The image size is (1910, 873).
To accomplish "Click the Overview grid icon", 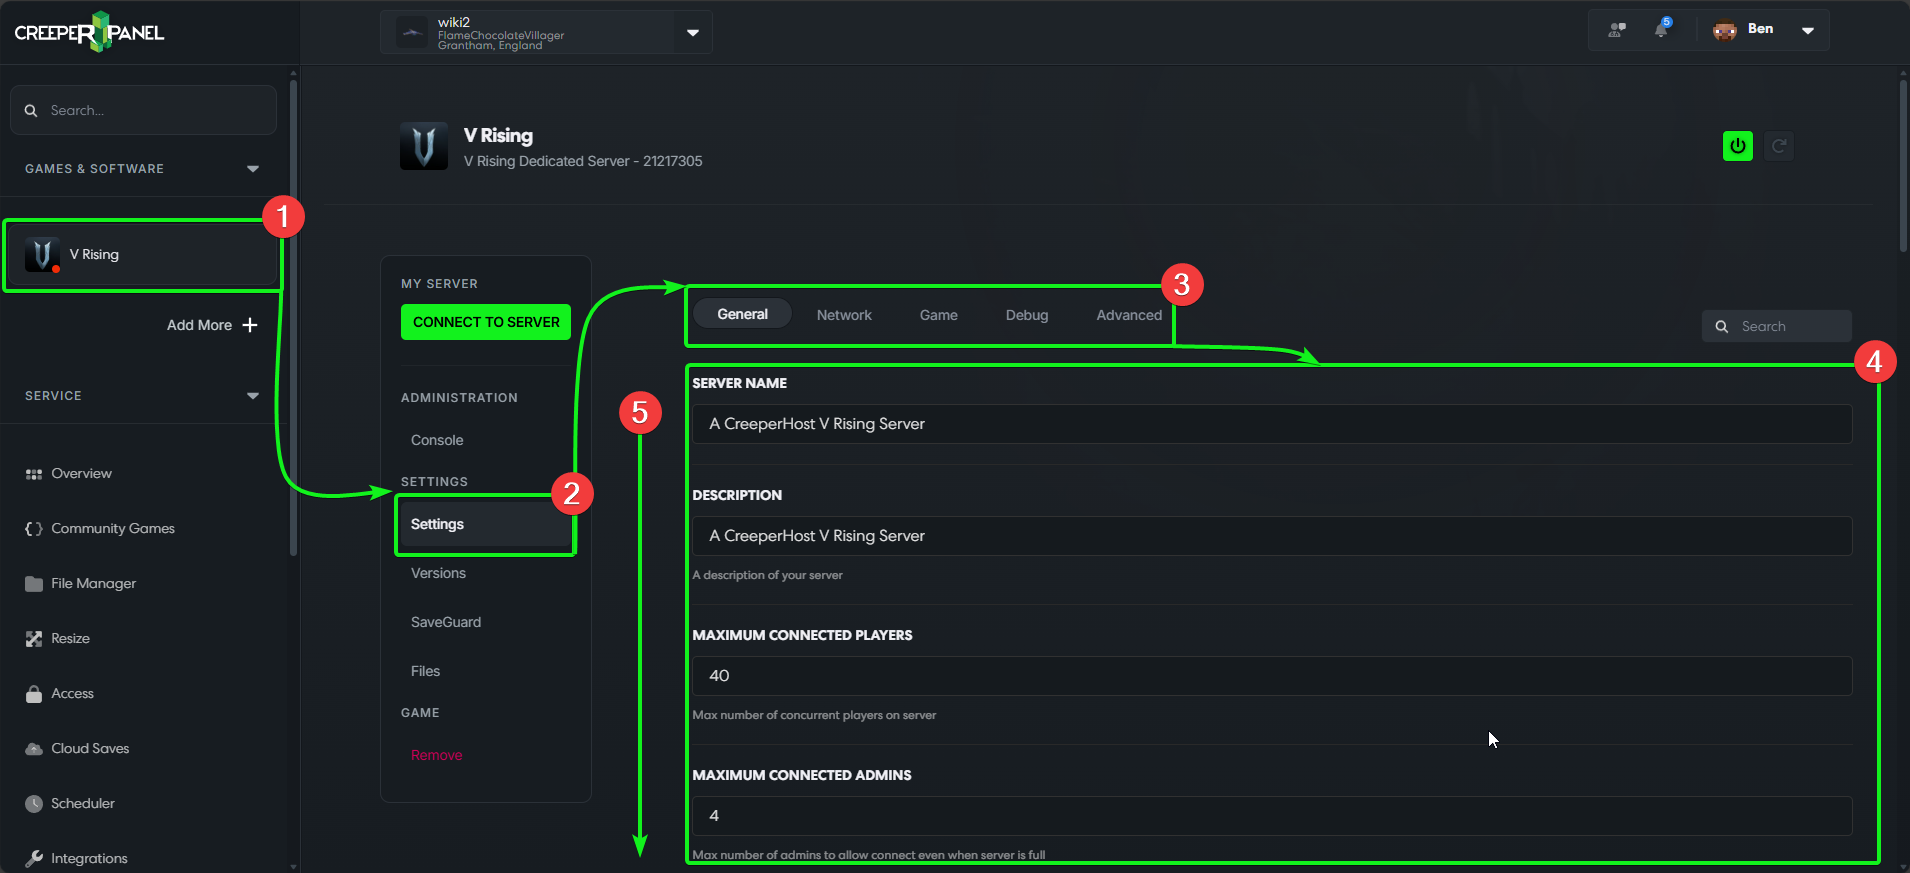I will coord(34,474).
